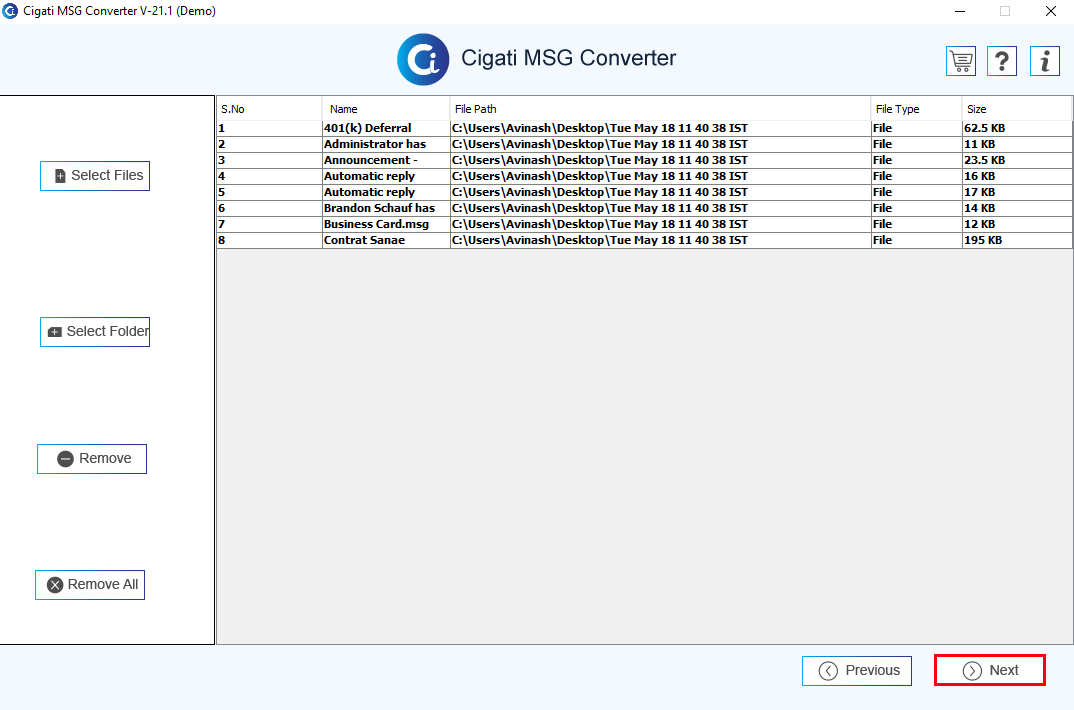Click the Size column header

1017,109
